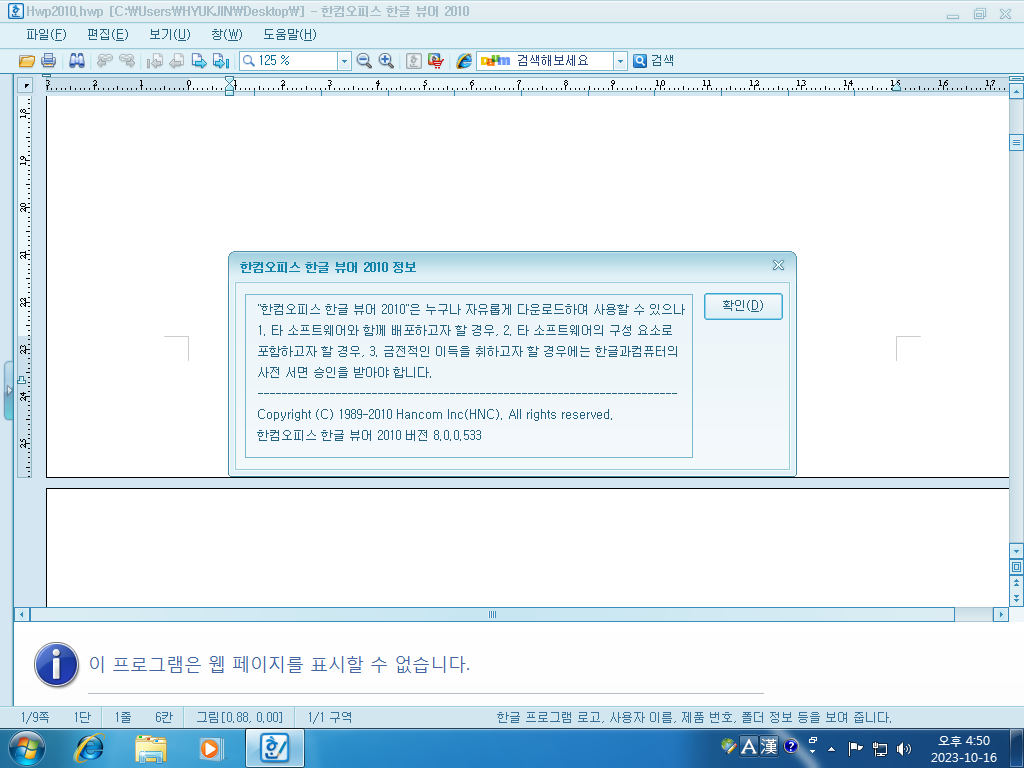This screenshot has height=768, width=1024.
Task: Click the 1줄 line indicator
Action: click(123, 717)
